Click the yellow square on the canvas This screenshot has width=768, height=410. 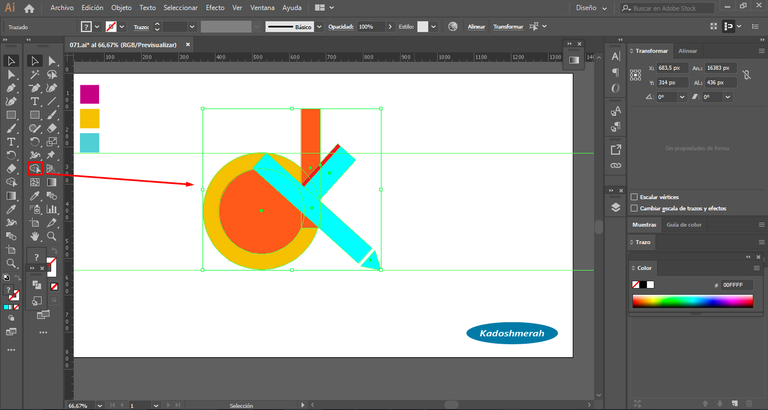(x=90, y=119)
